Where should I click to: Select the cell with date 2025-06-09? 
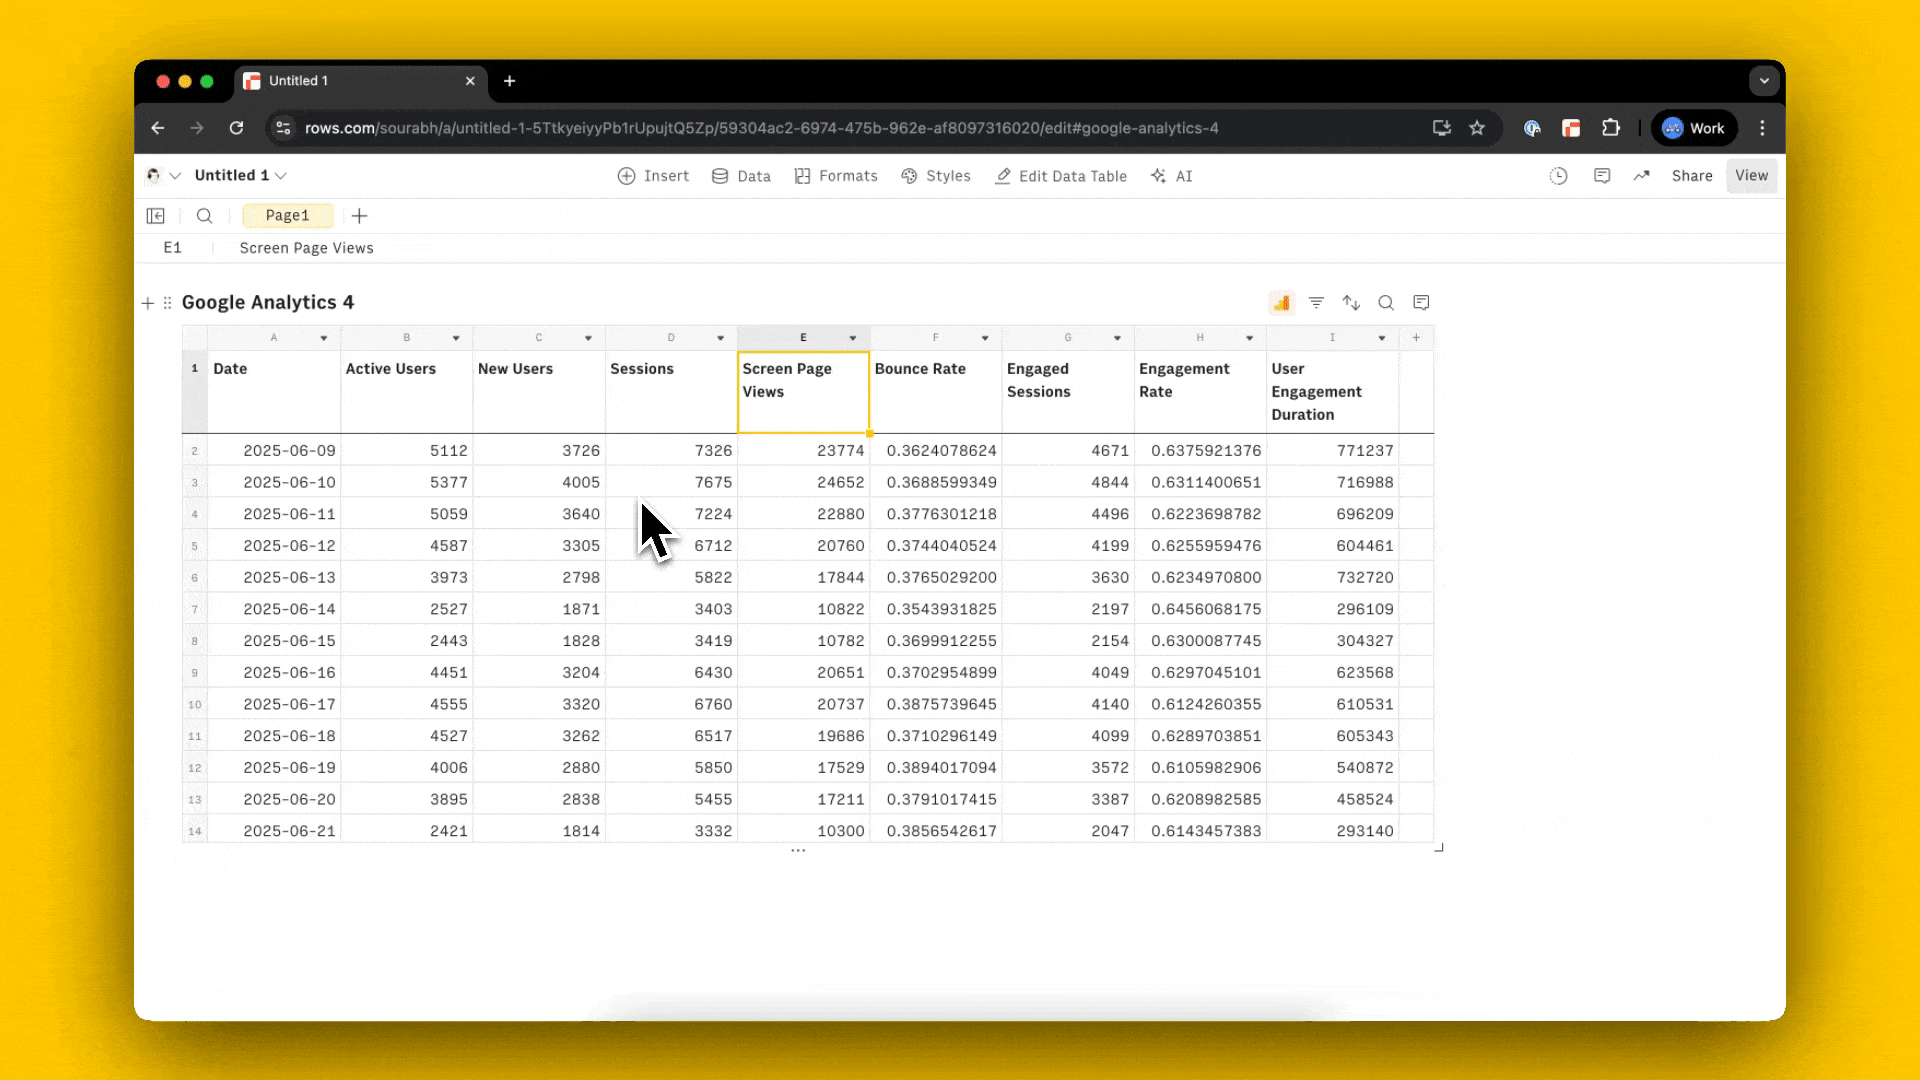[x=274, y=451]
